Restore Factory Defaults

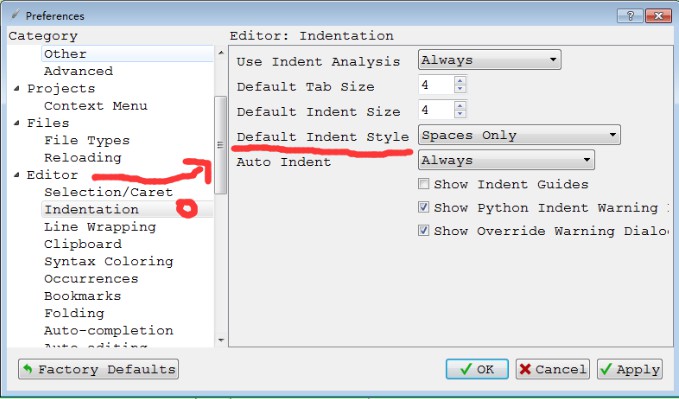pos(98,369)
